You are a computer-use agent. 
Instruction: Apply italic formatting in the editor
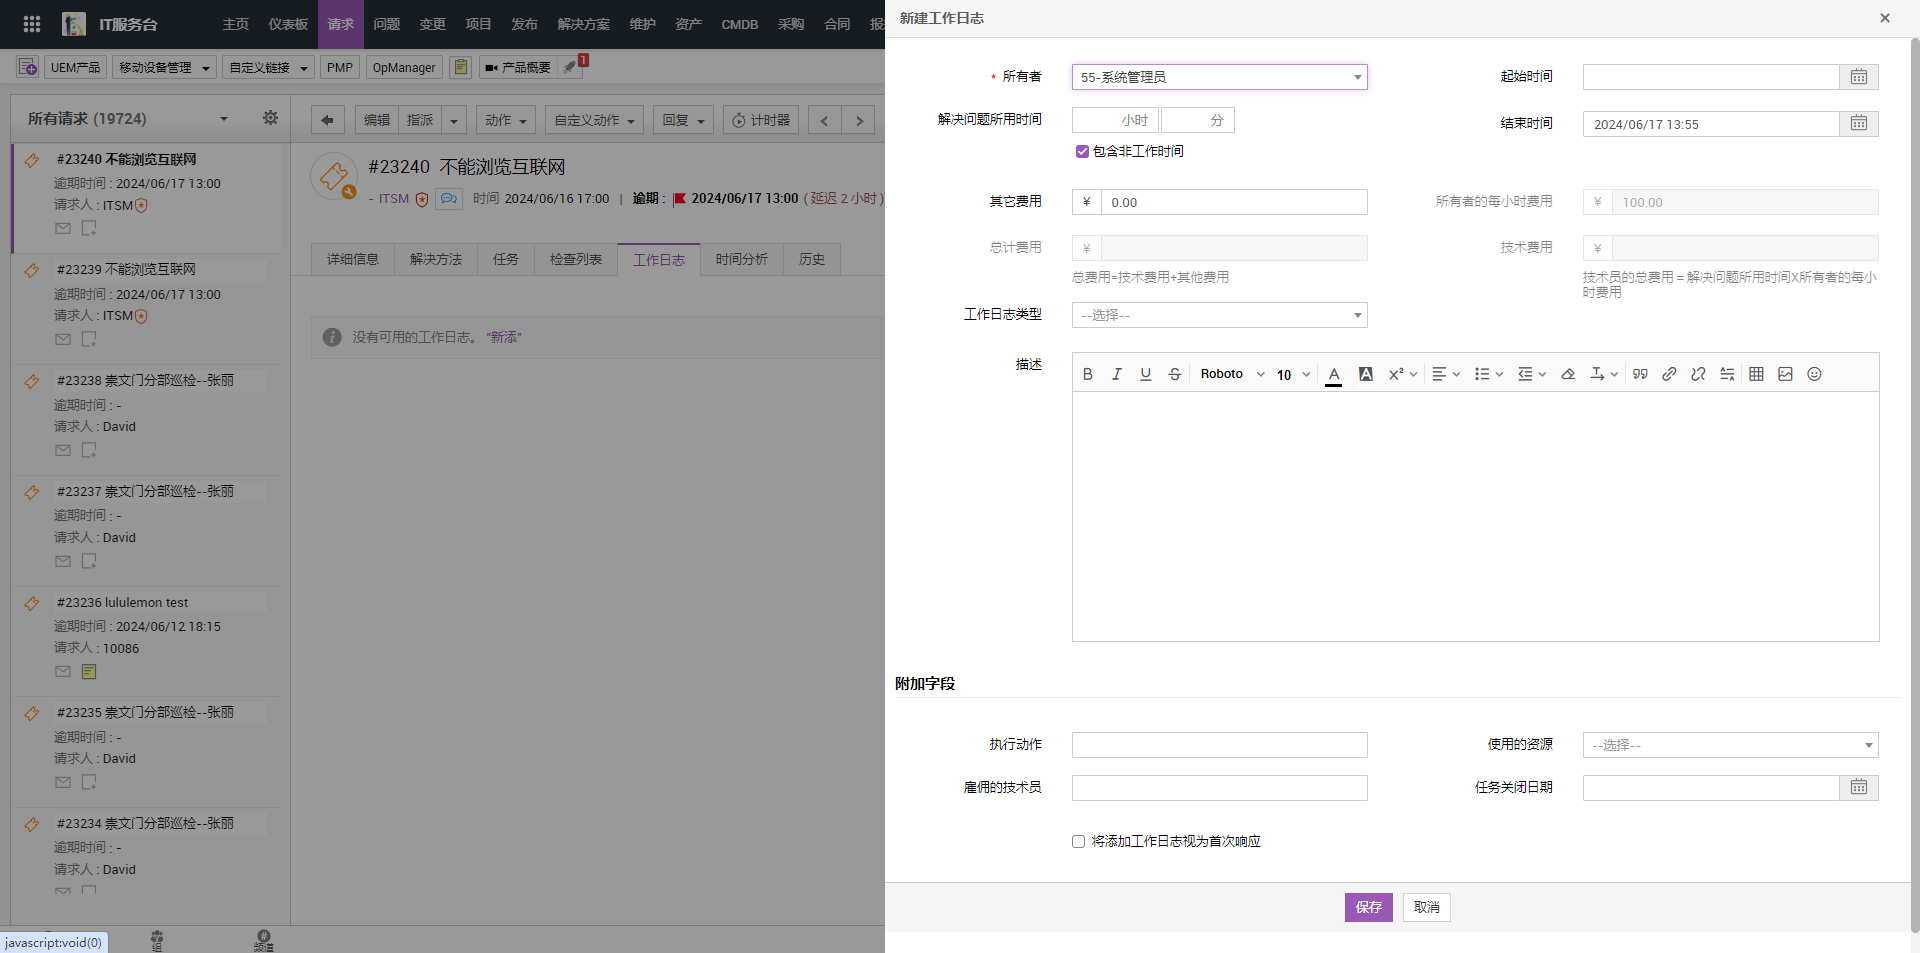coord(1117,374)
